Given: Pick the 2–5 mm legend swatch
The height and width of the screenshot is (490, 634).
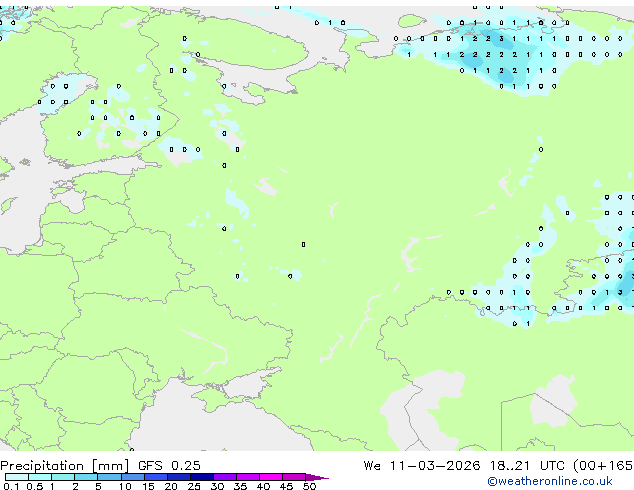Looking at the screenshot, I should point(86,477).
